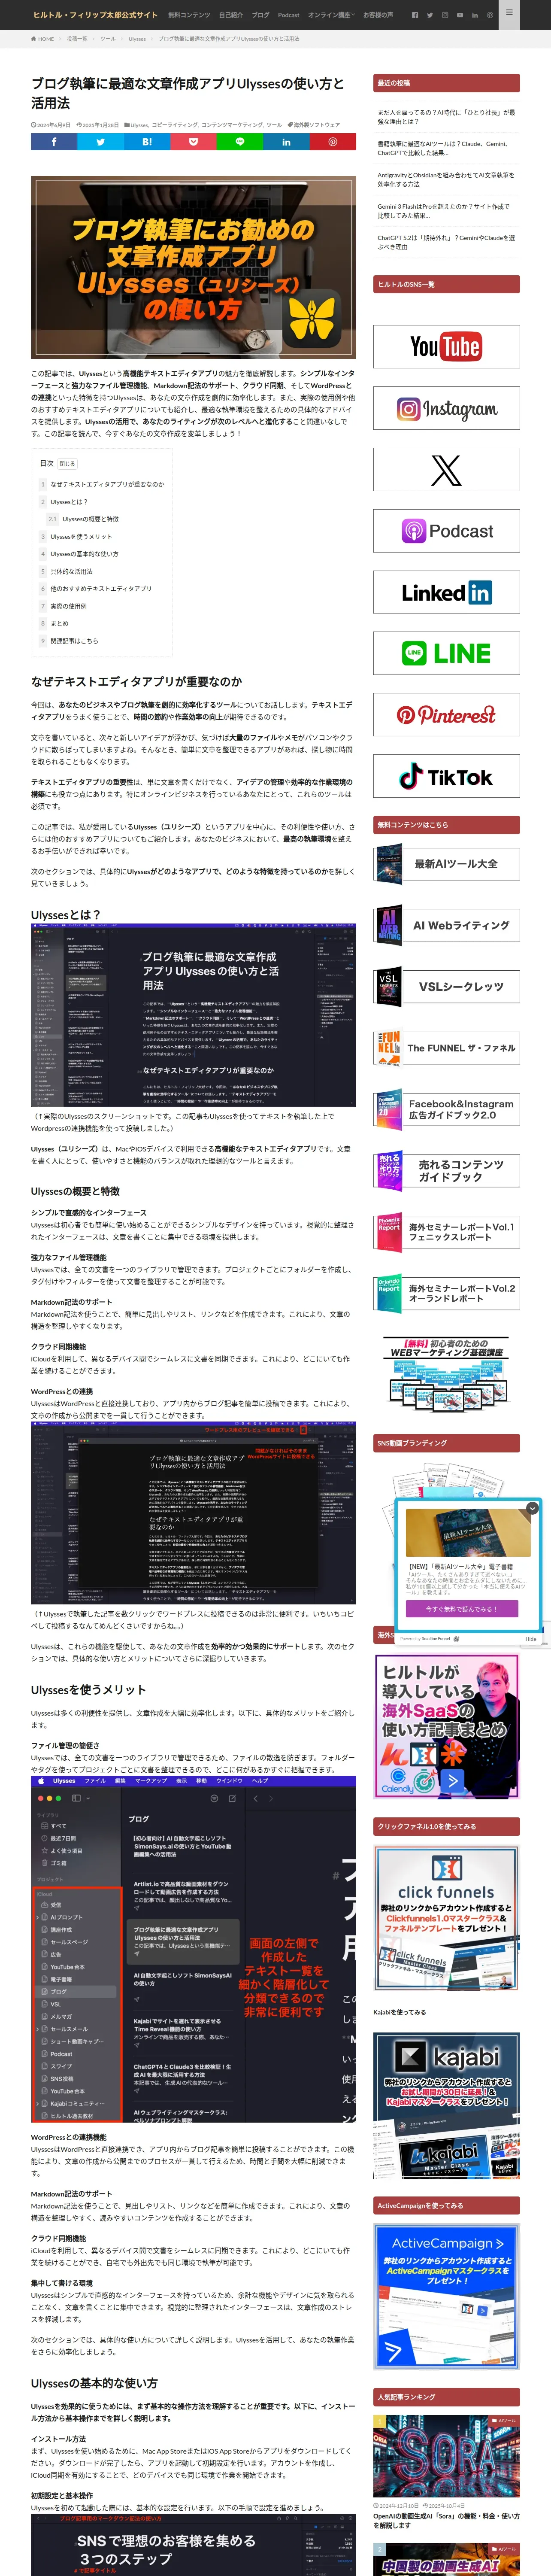Open the Pinterest sidebar banner
Screen dimensions: 551x2576
tap(446, 715)
